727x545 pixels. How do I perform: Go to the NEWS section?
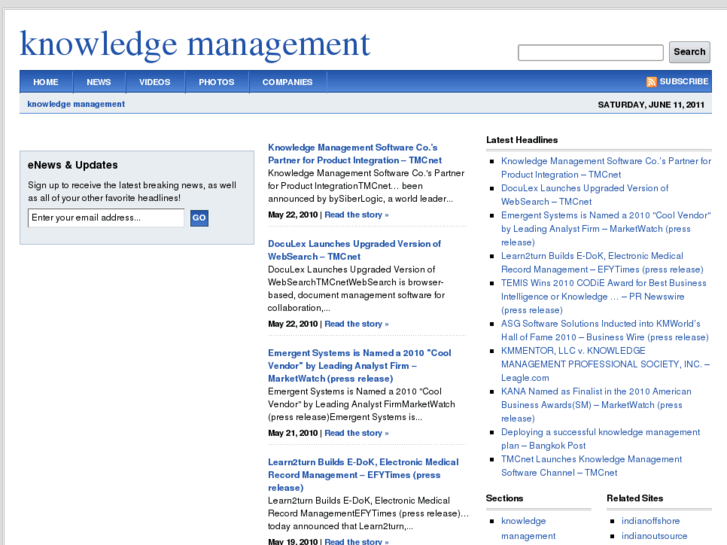(98, 82)
